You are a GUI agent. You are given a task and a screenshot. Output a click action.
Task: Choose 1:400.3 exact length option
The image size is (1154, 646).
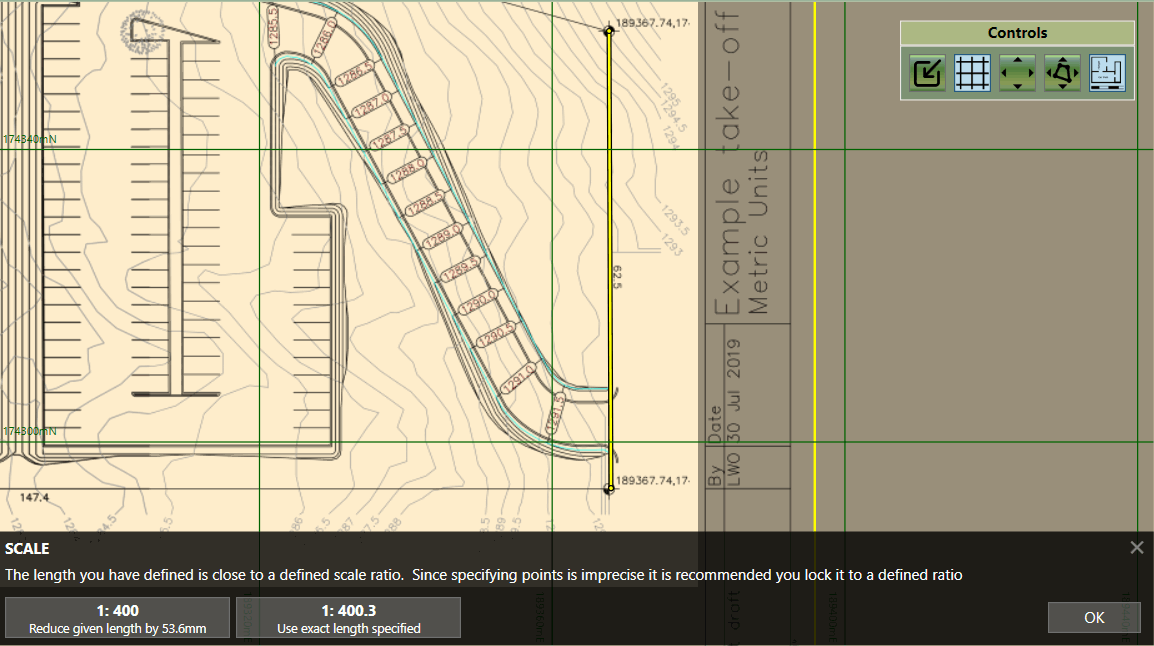348,618
